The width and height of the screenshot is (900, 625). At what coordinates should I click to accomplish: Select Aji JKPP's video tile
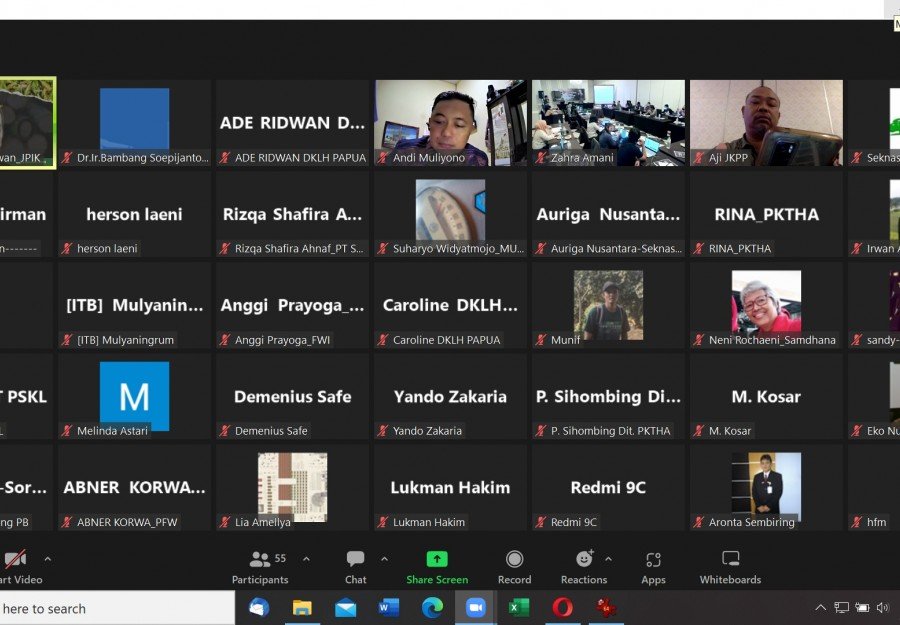tap(766, 122)
